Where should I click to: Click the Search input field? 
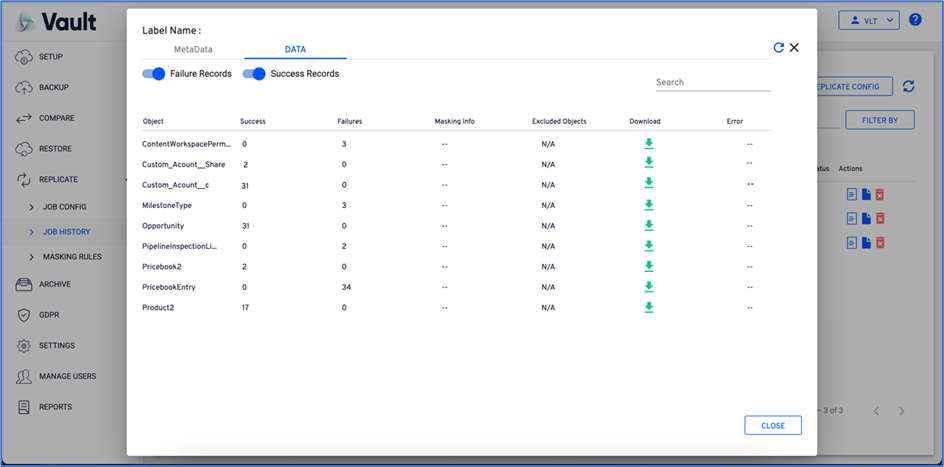[712, 82]
